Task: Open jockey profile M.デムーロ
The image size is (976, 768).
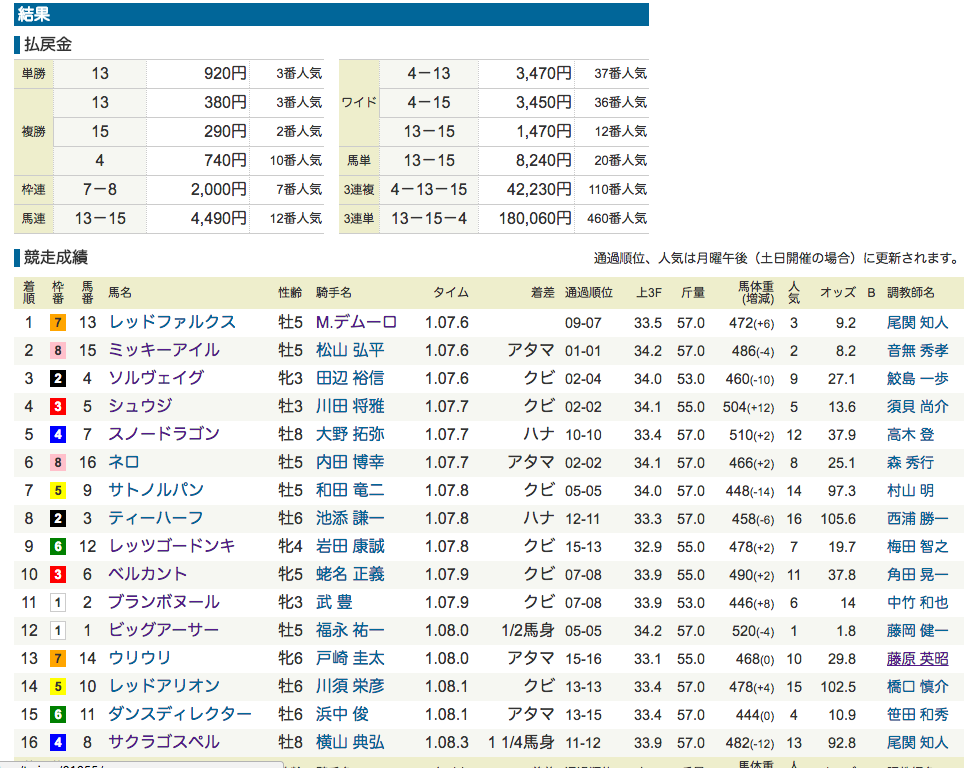Action: click(356, 322)
